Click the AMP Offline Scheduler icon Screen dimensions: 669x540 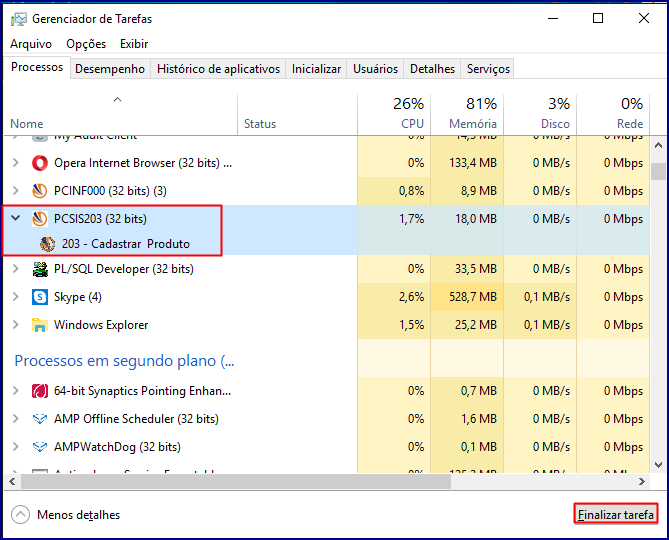click(x=40, y=419)
